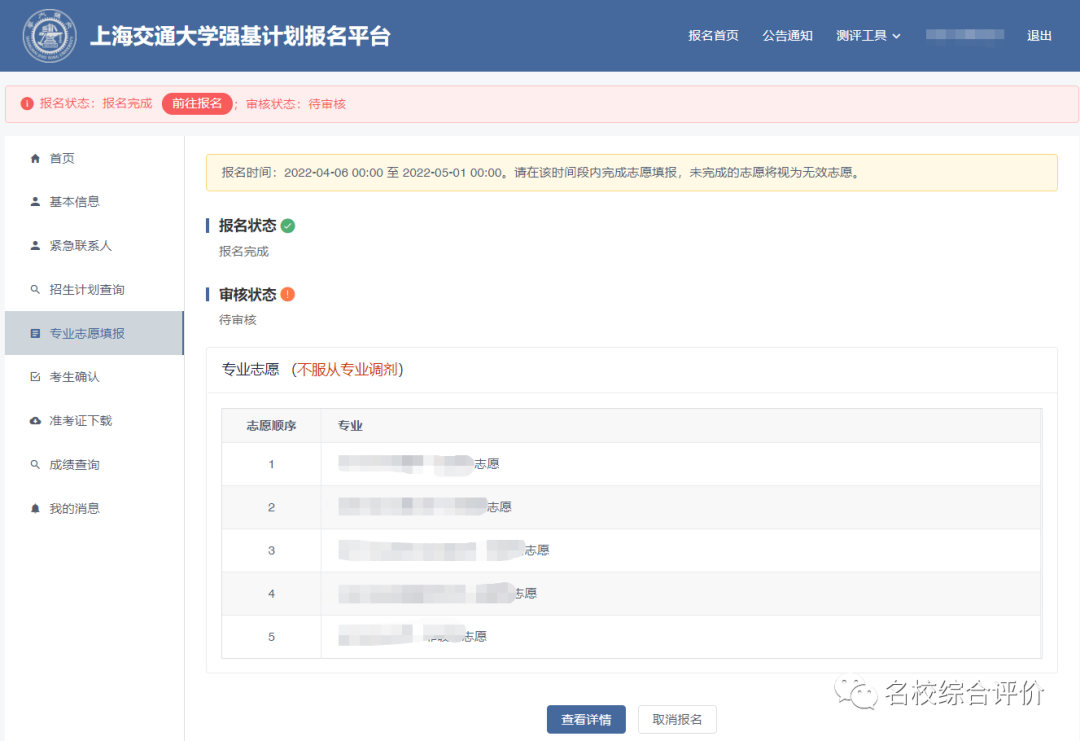1080x741 pixels.
Task: Click the bell icon beside 我的消息
Action: [x=36, y=508]
